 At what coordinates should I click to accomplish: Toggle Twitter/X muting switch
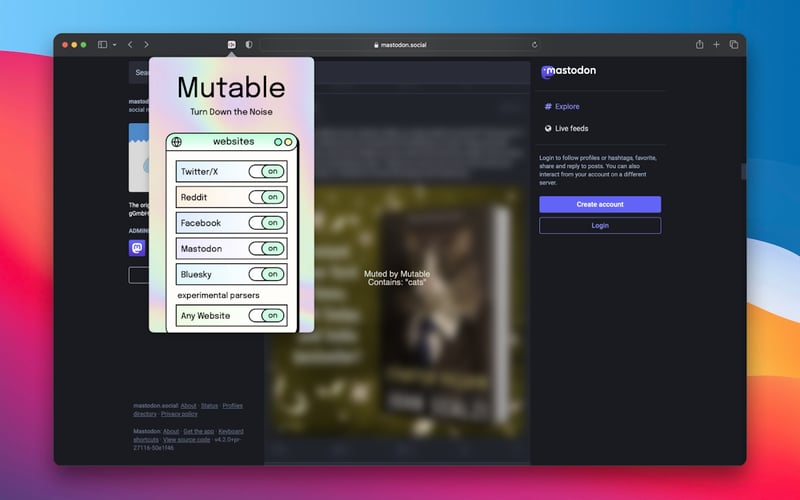(266, 171)
